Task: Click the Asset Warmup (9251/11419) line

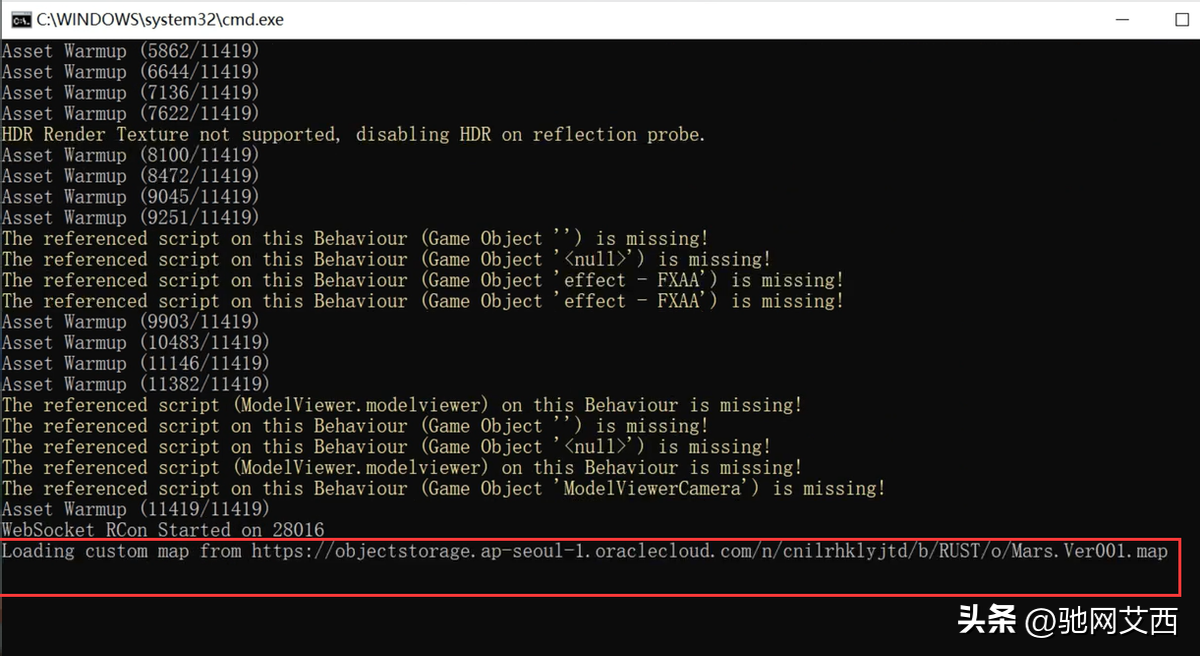Action: 130,217
